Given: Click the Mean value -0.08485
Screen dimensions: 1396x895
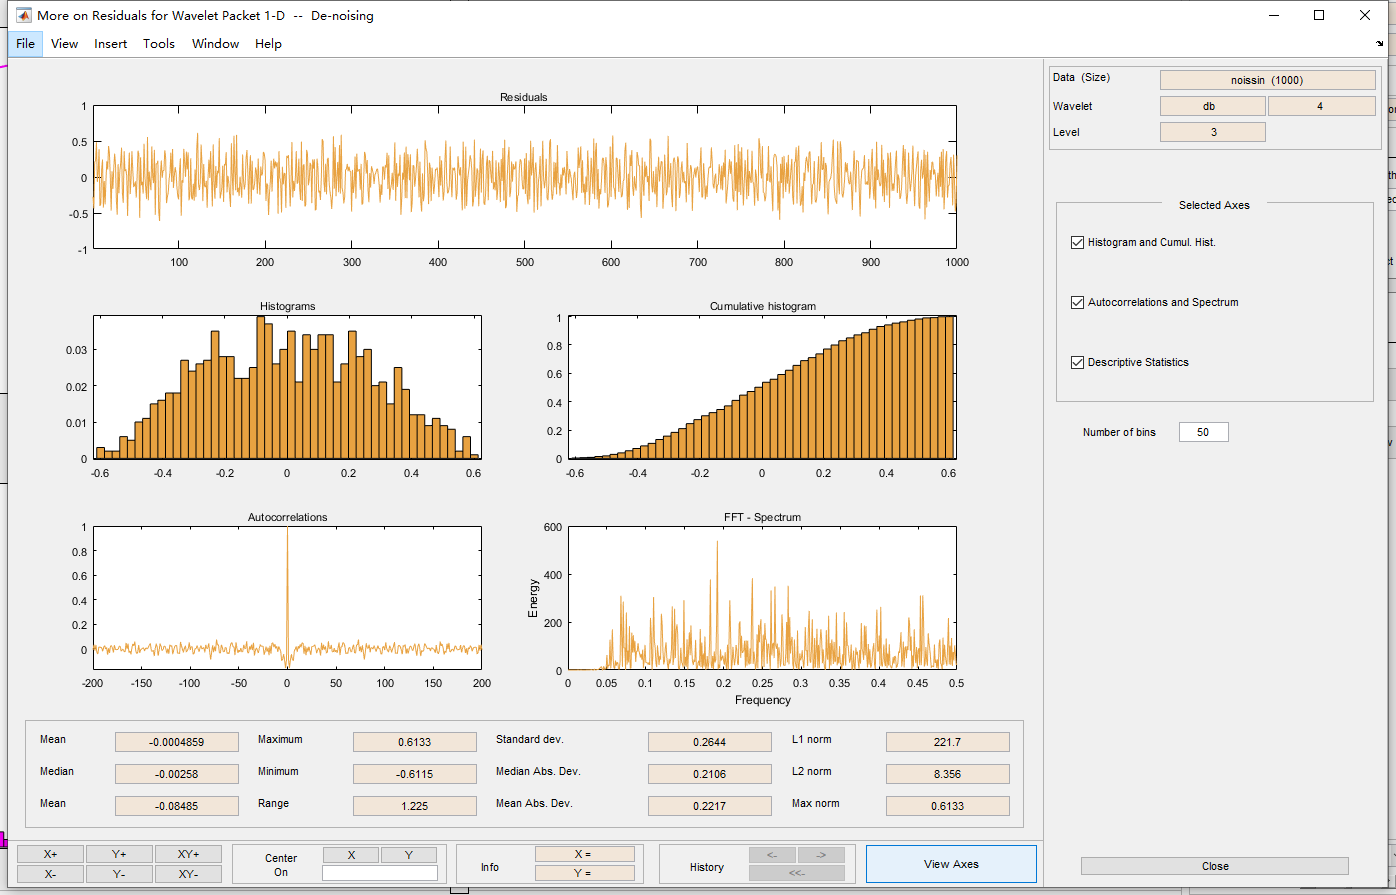Looking at the screenshot, I should [177, 806].
